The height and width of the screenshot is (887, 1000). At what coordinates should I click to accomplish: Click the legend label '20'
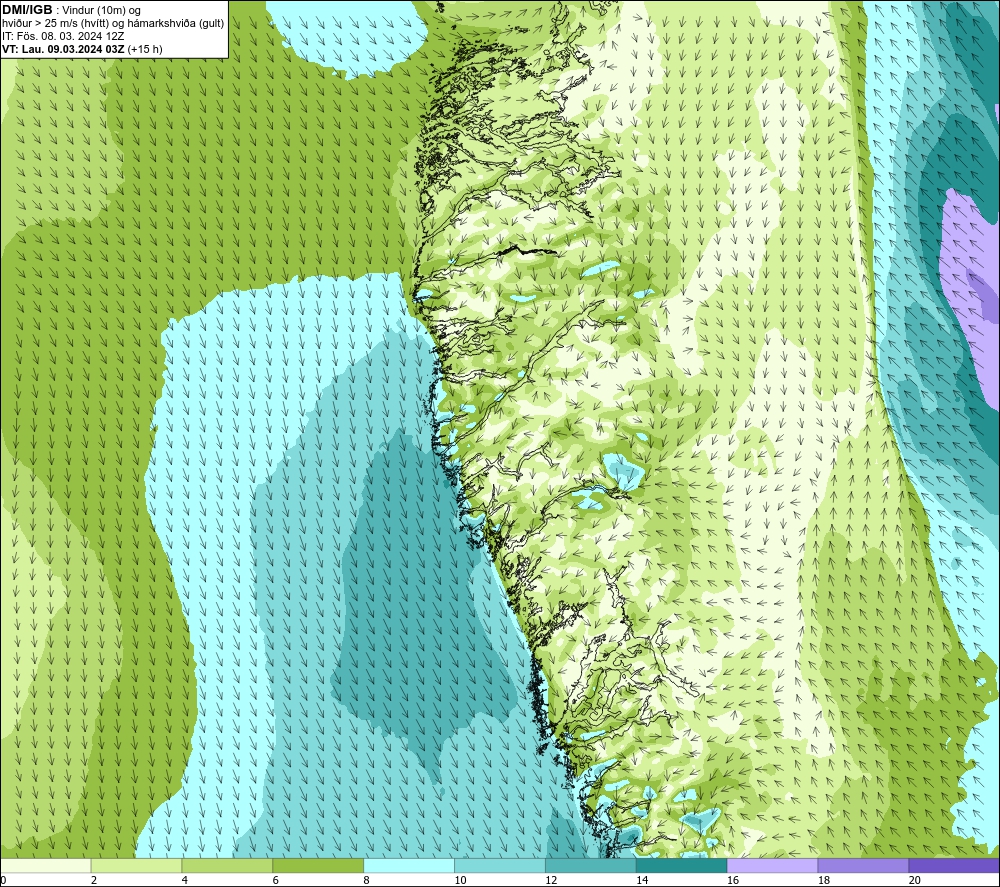[915, 880]
